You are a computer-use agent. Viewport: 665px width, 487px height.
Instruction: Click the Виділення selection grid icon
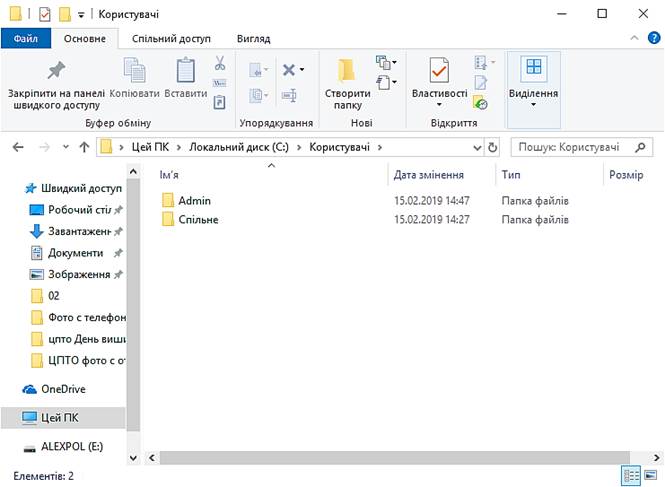point(534,67)
